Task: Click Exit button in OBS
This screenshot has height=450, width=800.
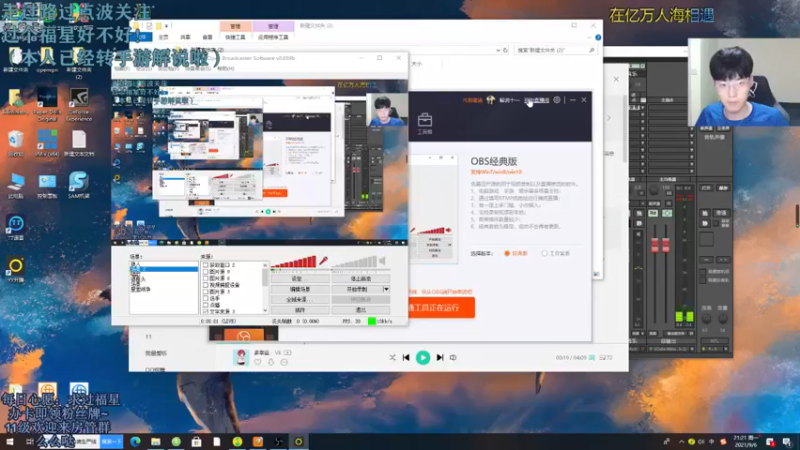Action: click(361, 310)
